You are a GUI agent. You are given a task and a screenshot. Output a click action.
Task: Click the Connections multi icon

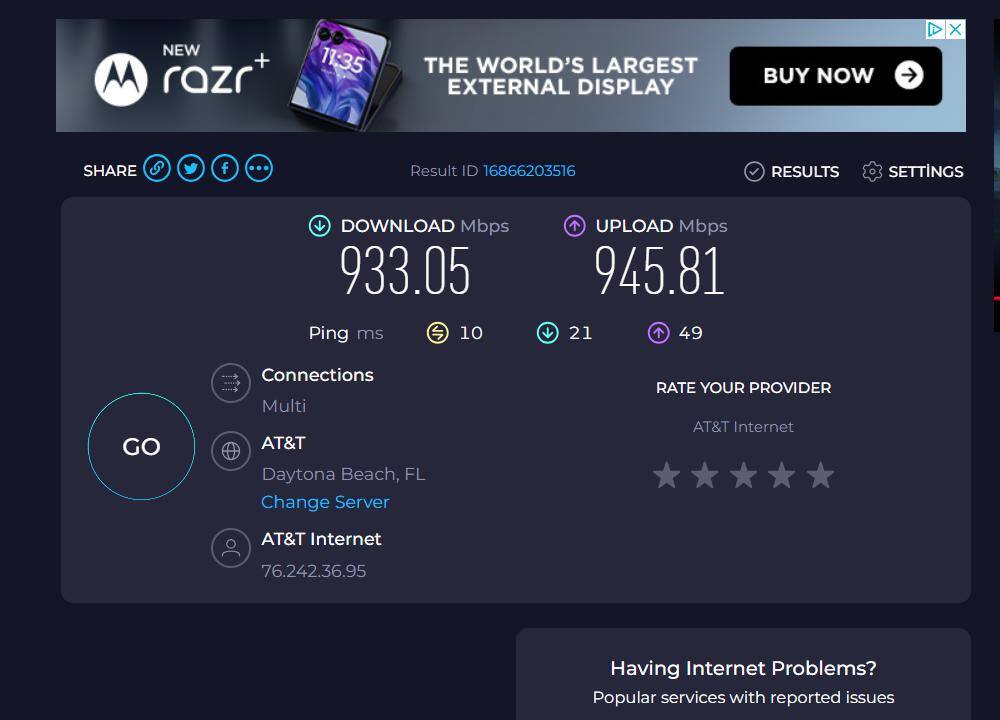231,383
